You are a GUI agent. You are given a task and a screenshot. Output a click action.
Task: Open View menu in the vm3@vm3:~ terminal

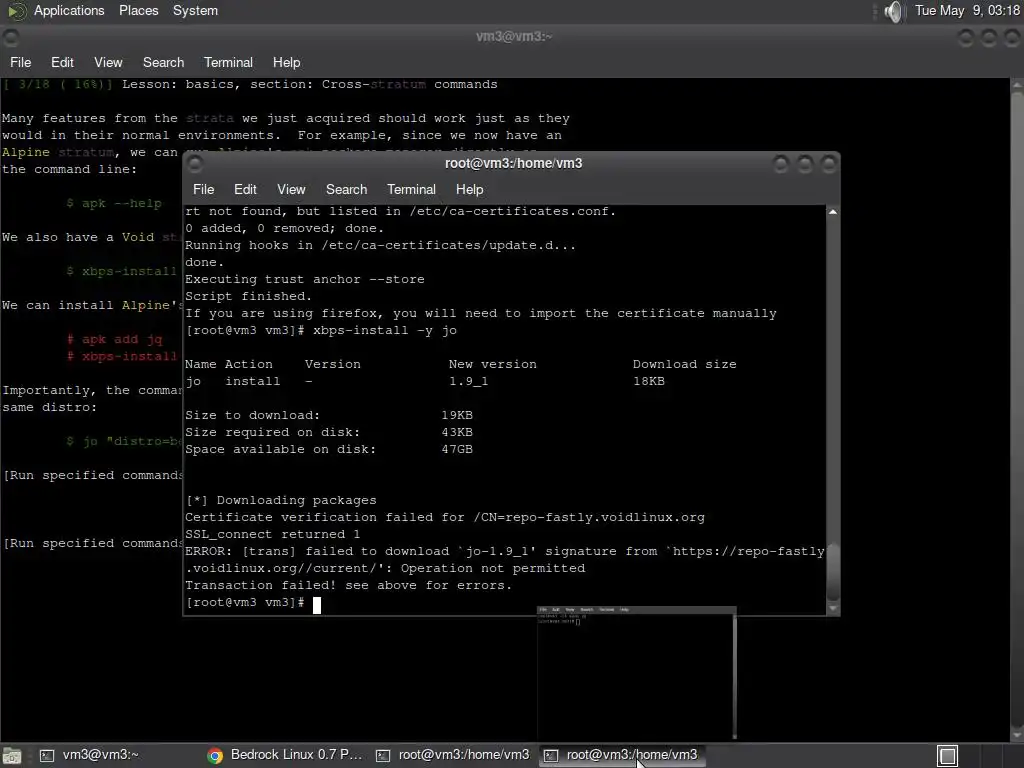[x=108, y=63]
